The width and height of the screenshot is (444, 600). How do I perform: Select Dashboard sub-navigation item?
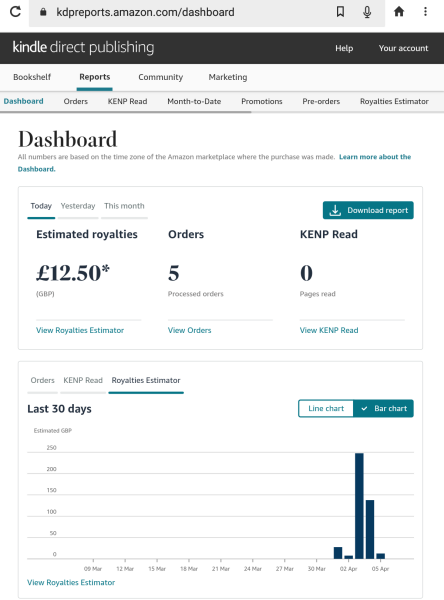coord(23,101)
